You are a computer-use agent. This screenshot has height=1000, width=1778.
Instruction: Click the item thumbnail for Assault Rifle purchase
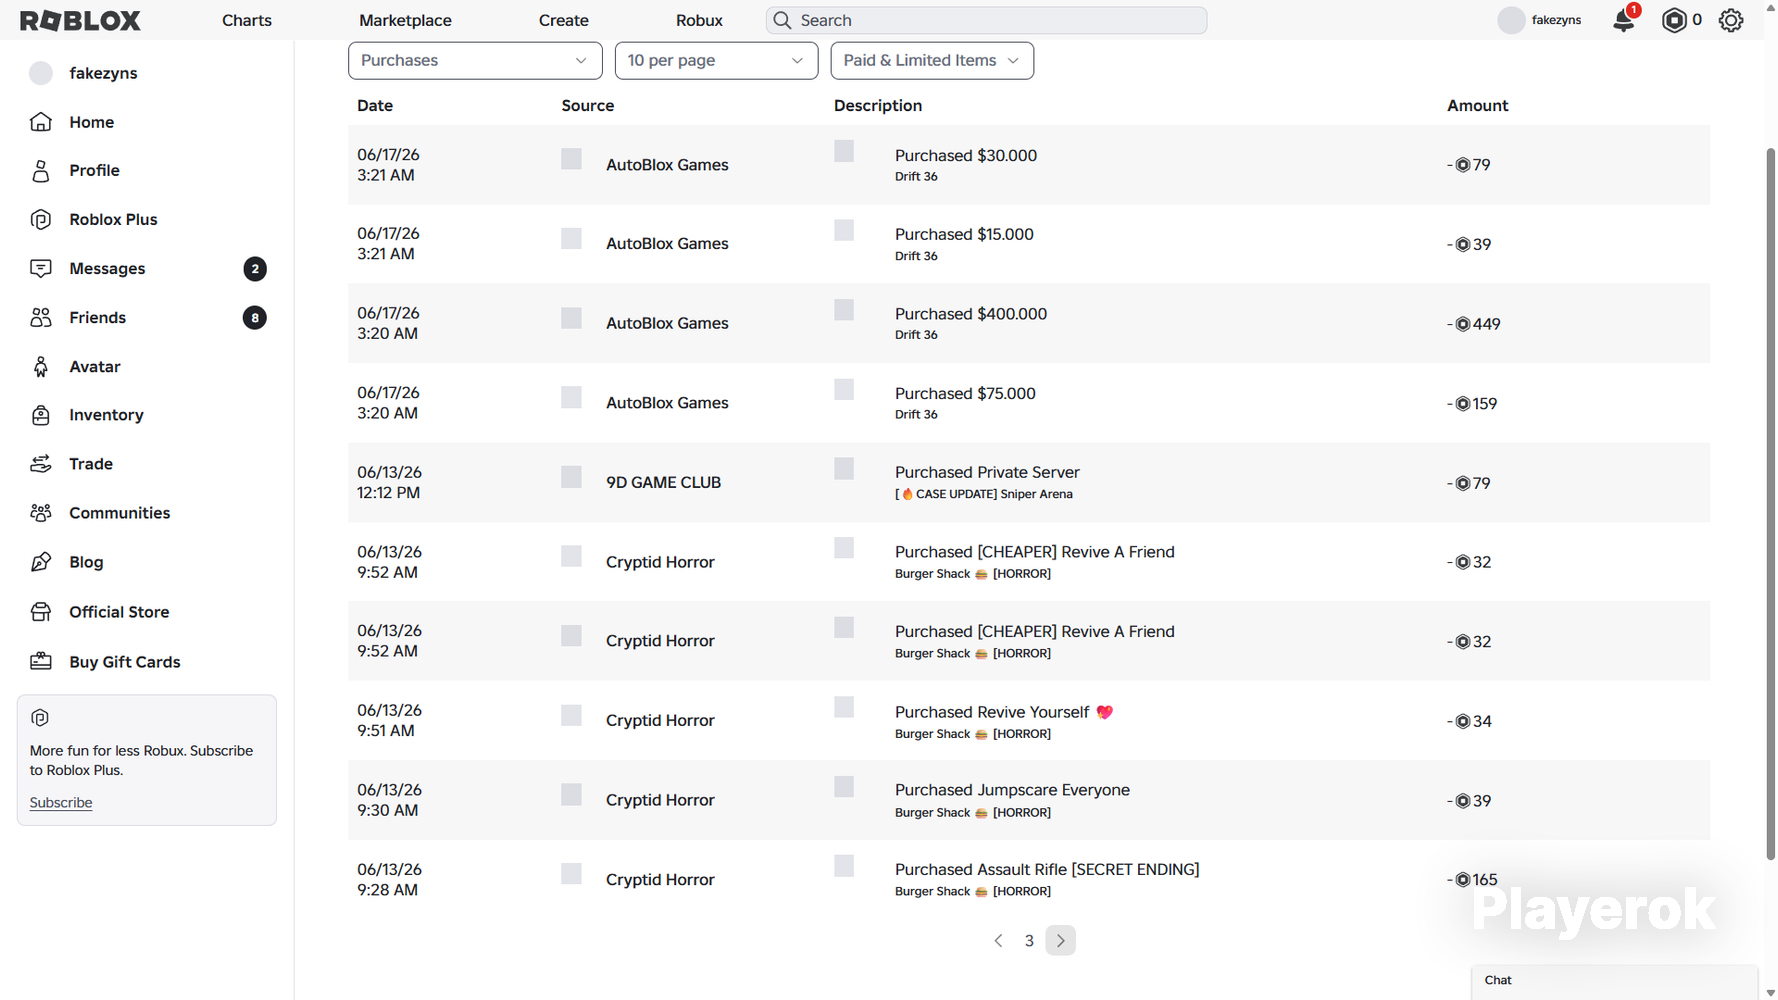tap(844, 866)
